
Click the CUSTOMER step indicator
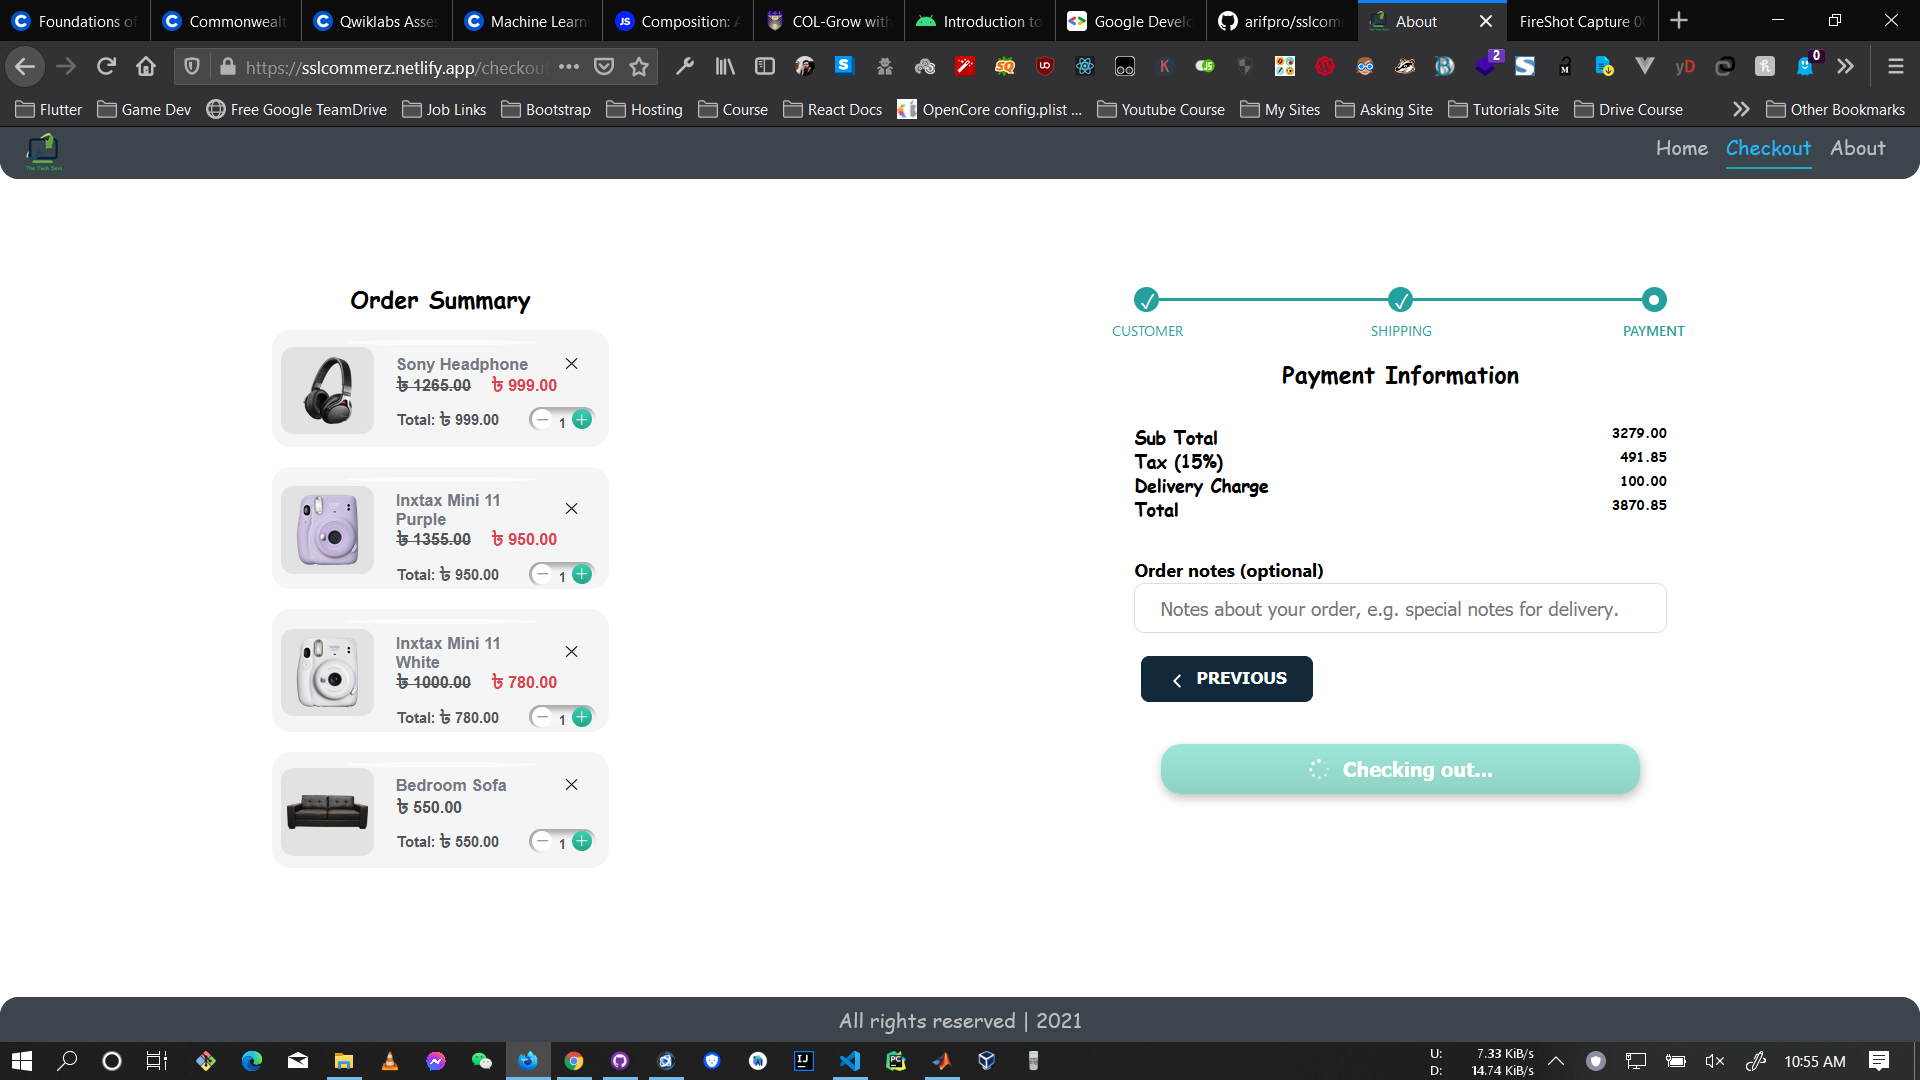pos(1146,299)
